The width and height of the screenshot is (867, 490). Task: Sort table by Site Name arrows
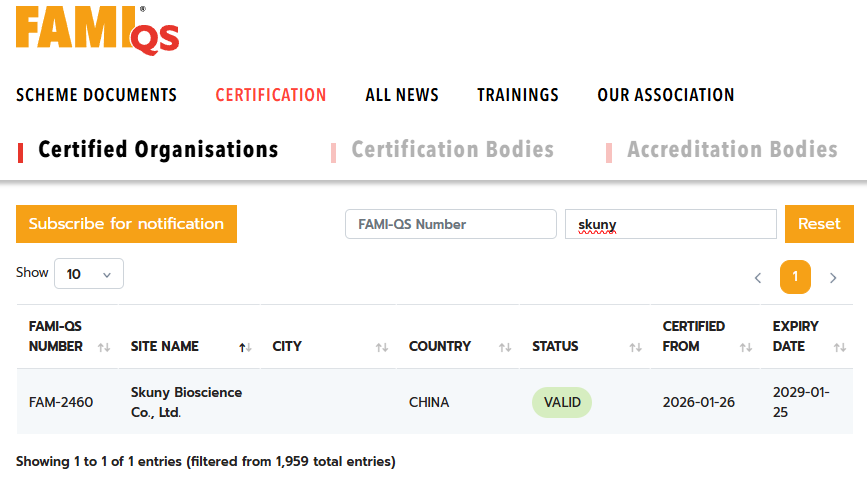click(x=243, y=347)
